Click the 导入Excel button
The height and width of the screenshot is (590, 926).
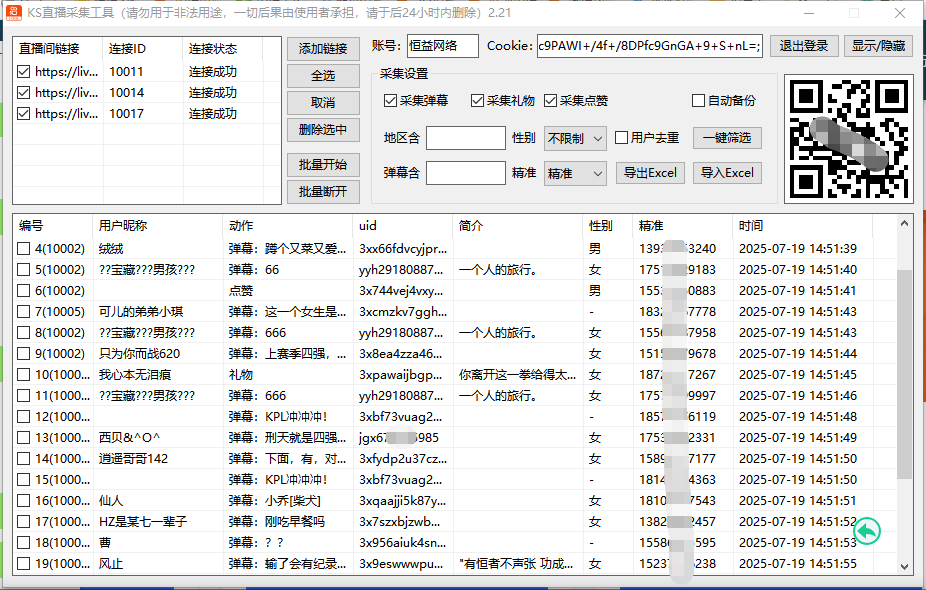730,172
